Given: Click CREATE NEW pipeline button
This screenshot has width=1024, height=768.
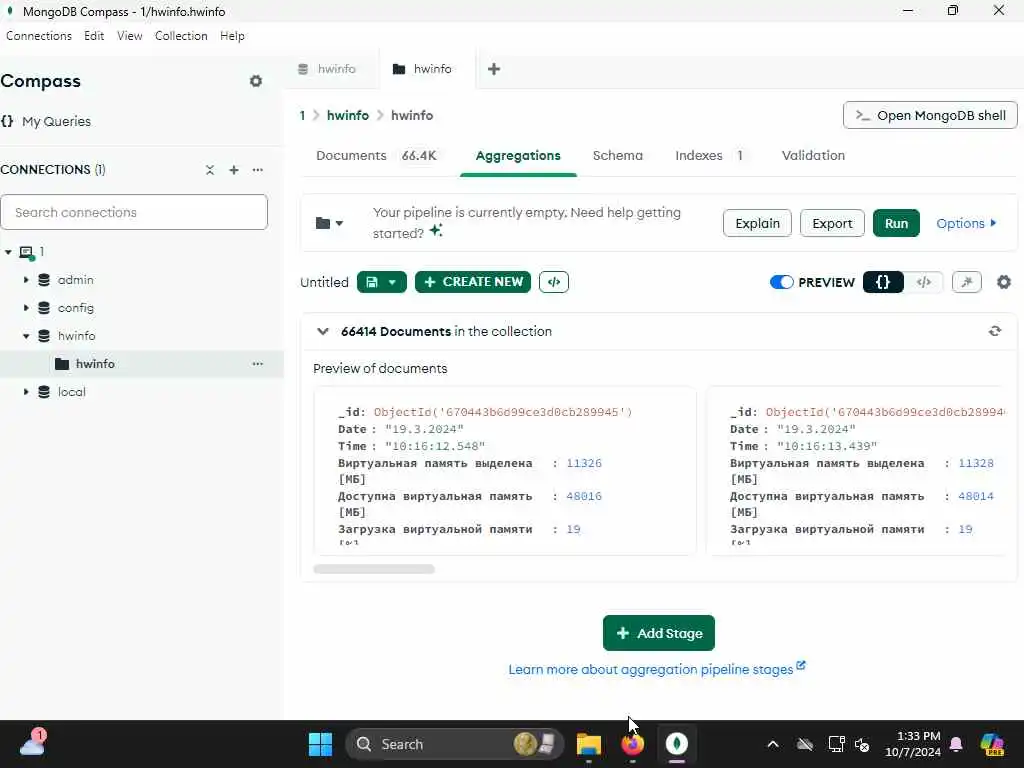Looking at the screenshot, I should (473, 282).
